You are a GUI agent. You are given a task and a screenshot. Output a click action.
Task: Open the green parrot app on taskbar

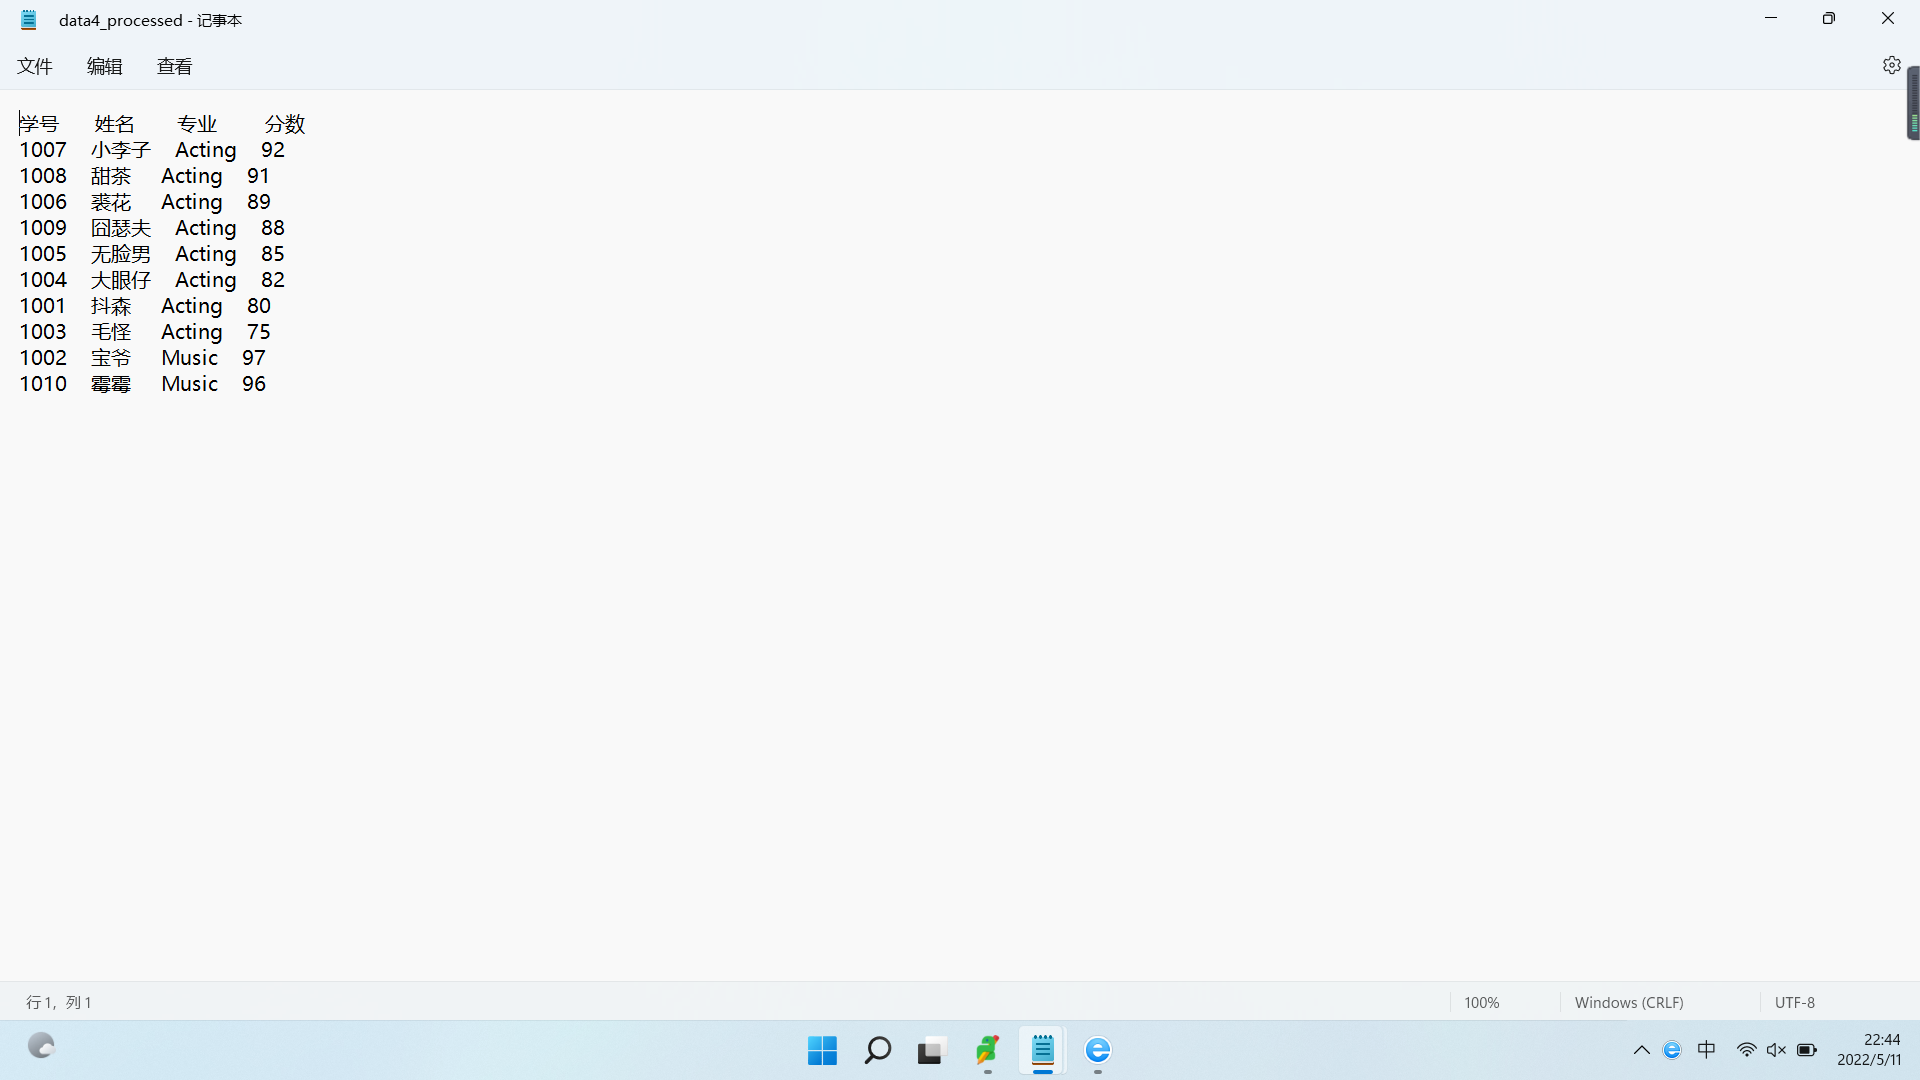[987, 1050]
